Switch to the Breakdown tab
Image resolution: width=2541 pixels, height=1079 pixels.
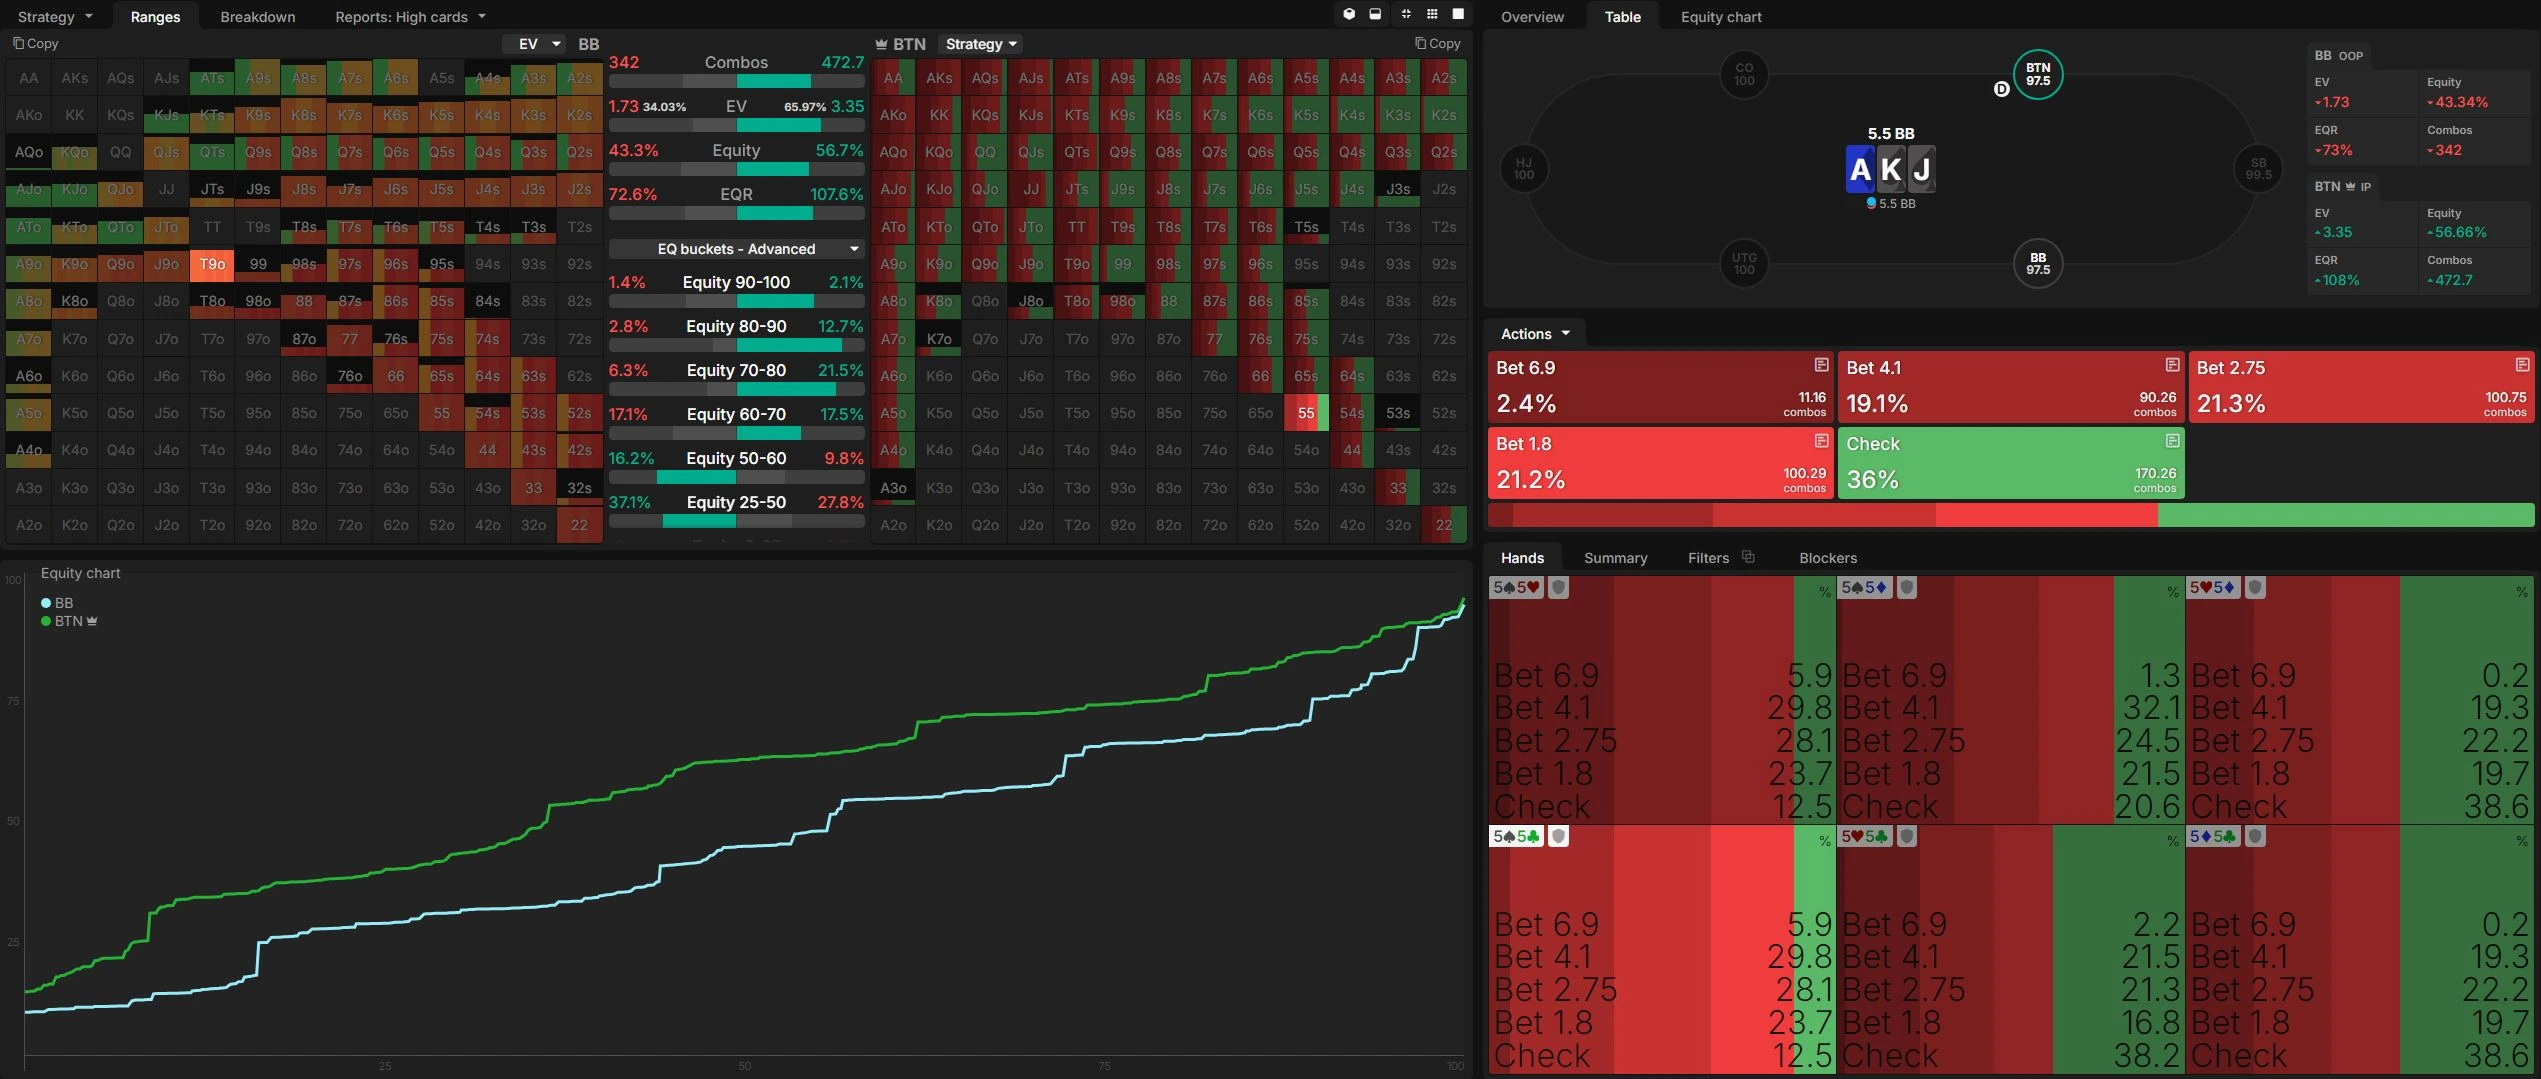tap(257, 16)
